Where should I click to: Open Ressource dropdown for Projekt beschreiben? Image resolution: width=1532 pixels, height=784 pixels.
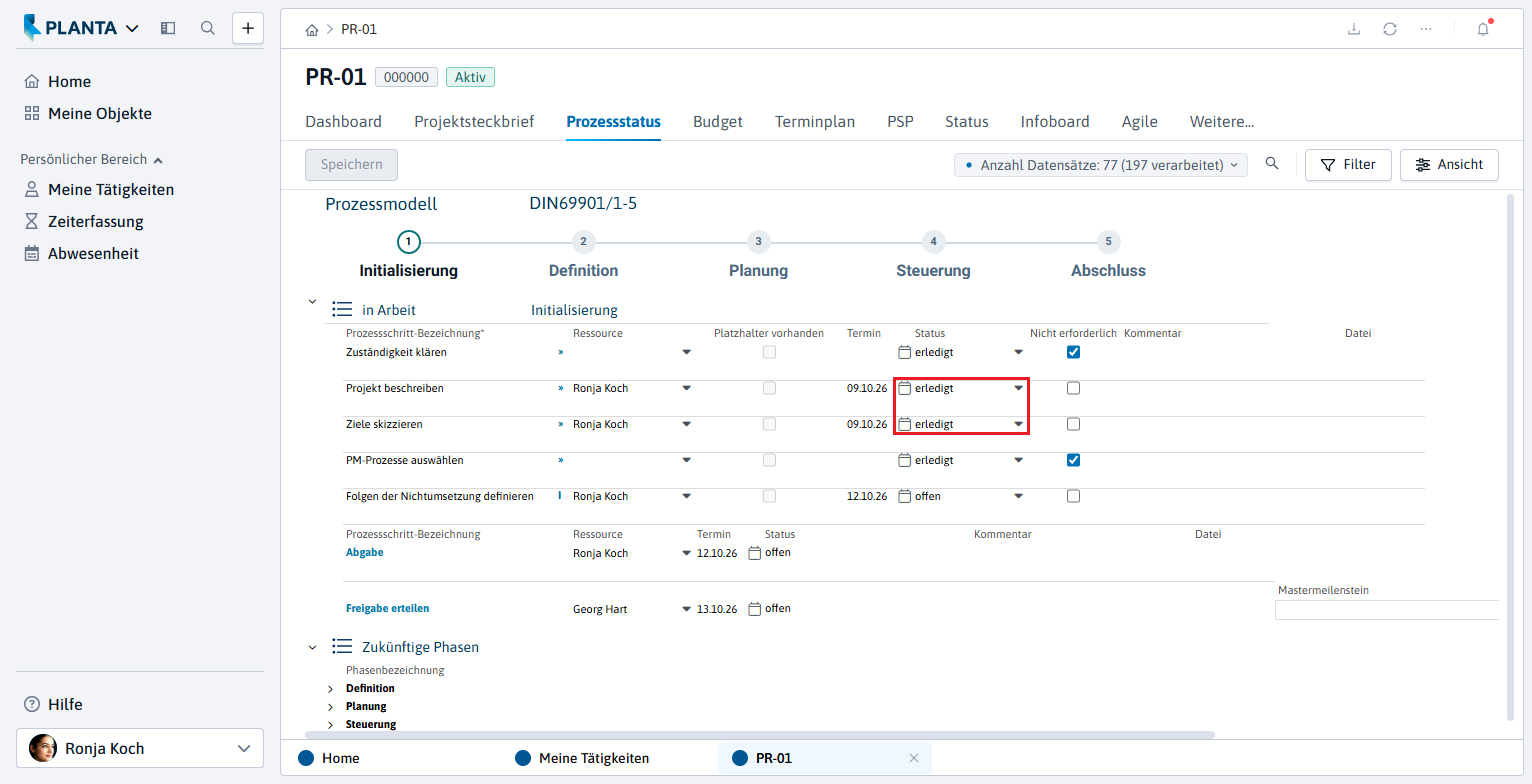pyautogui.click(x=686, y=388)
